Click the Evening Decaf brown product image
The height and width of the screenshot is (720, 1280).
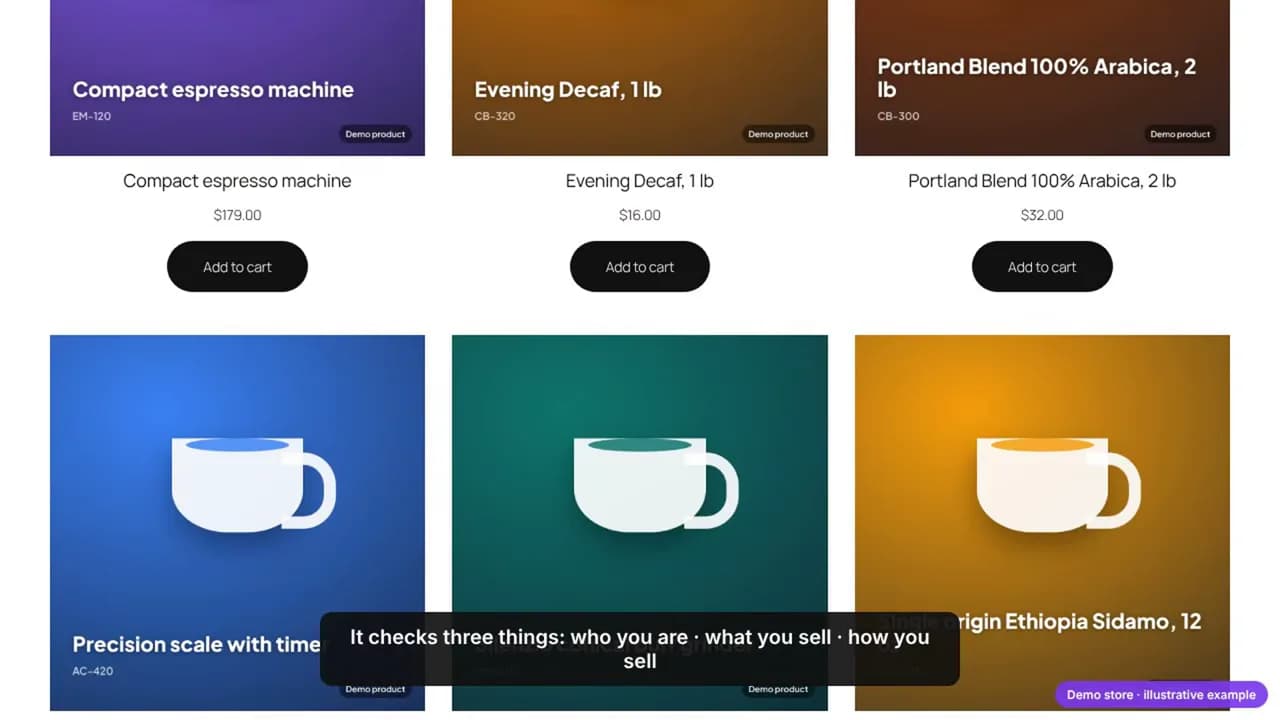[640, 78]
